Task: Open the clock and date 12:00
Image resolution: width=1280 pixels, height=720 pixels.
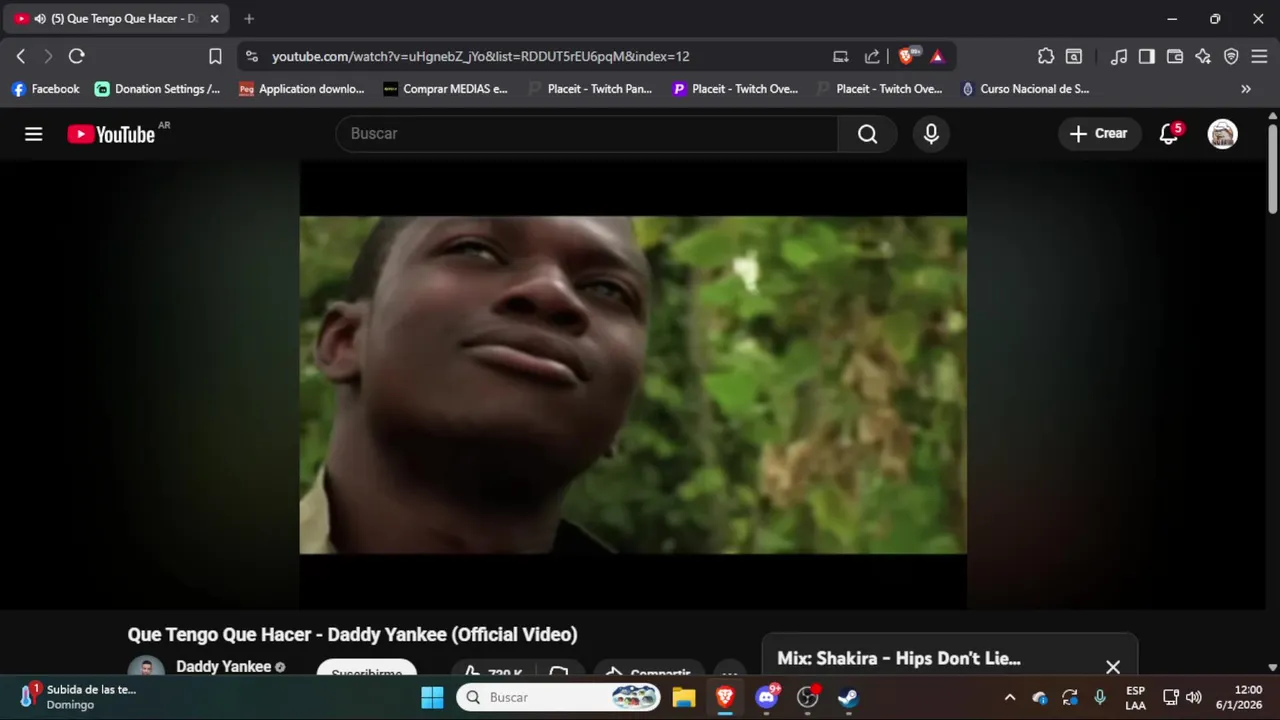Action: (x=1239, y=697)
